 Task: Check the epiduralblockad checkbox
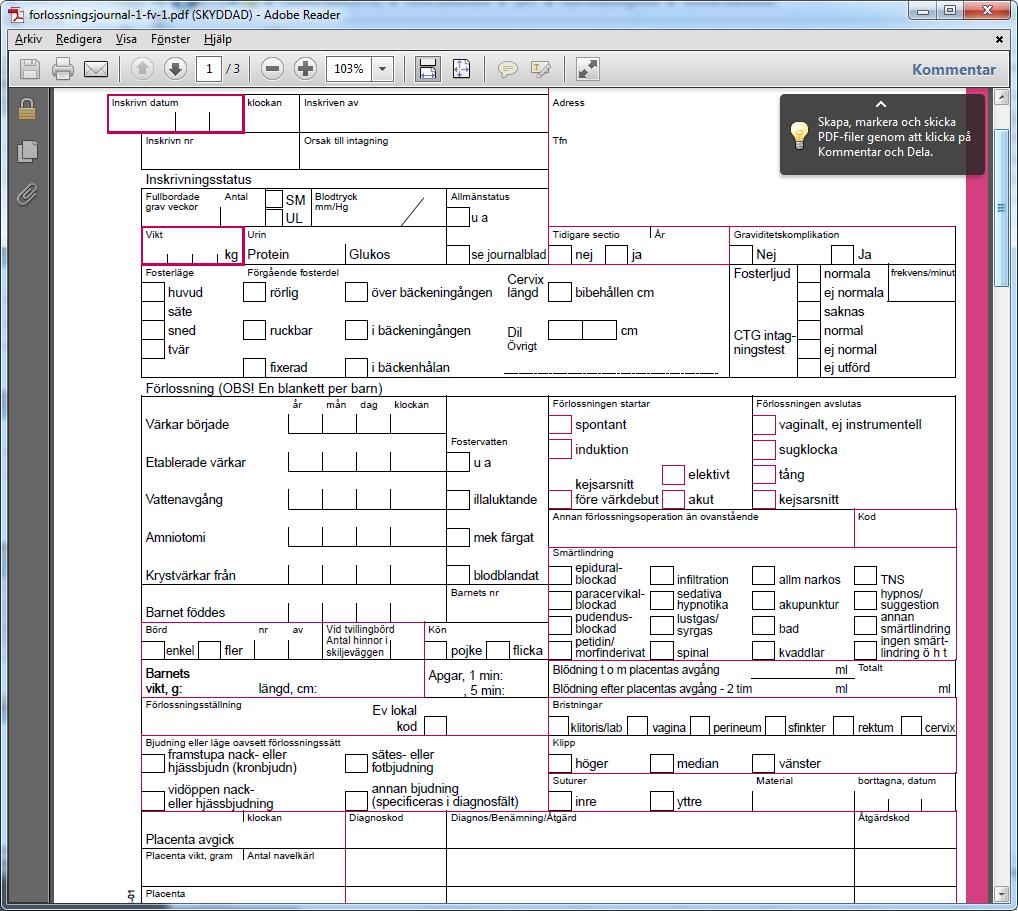(560, 575)
